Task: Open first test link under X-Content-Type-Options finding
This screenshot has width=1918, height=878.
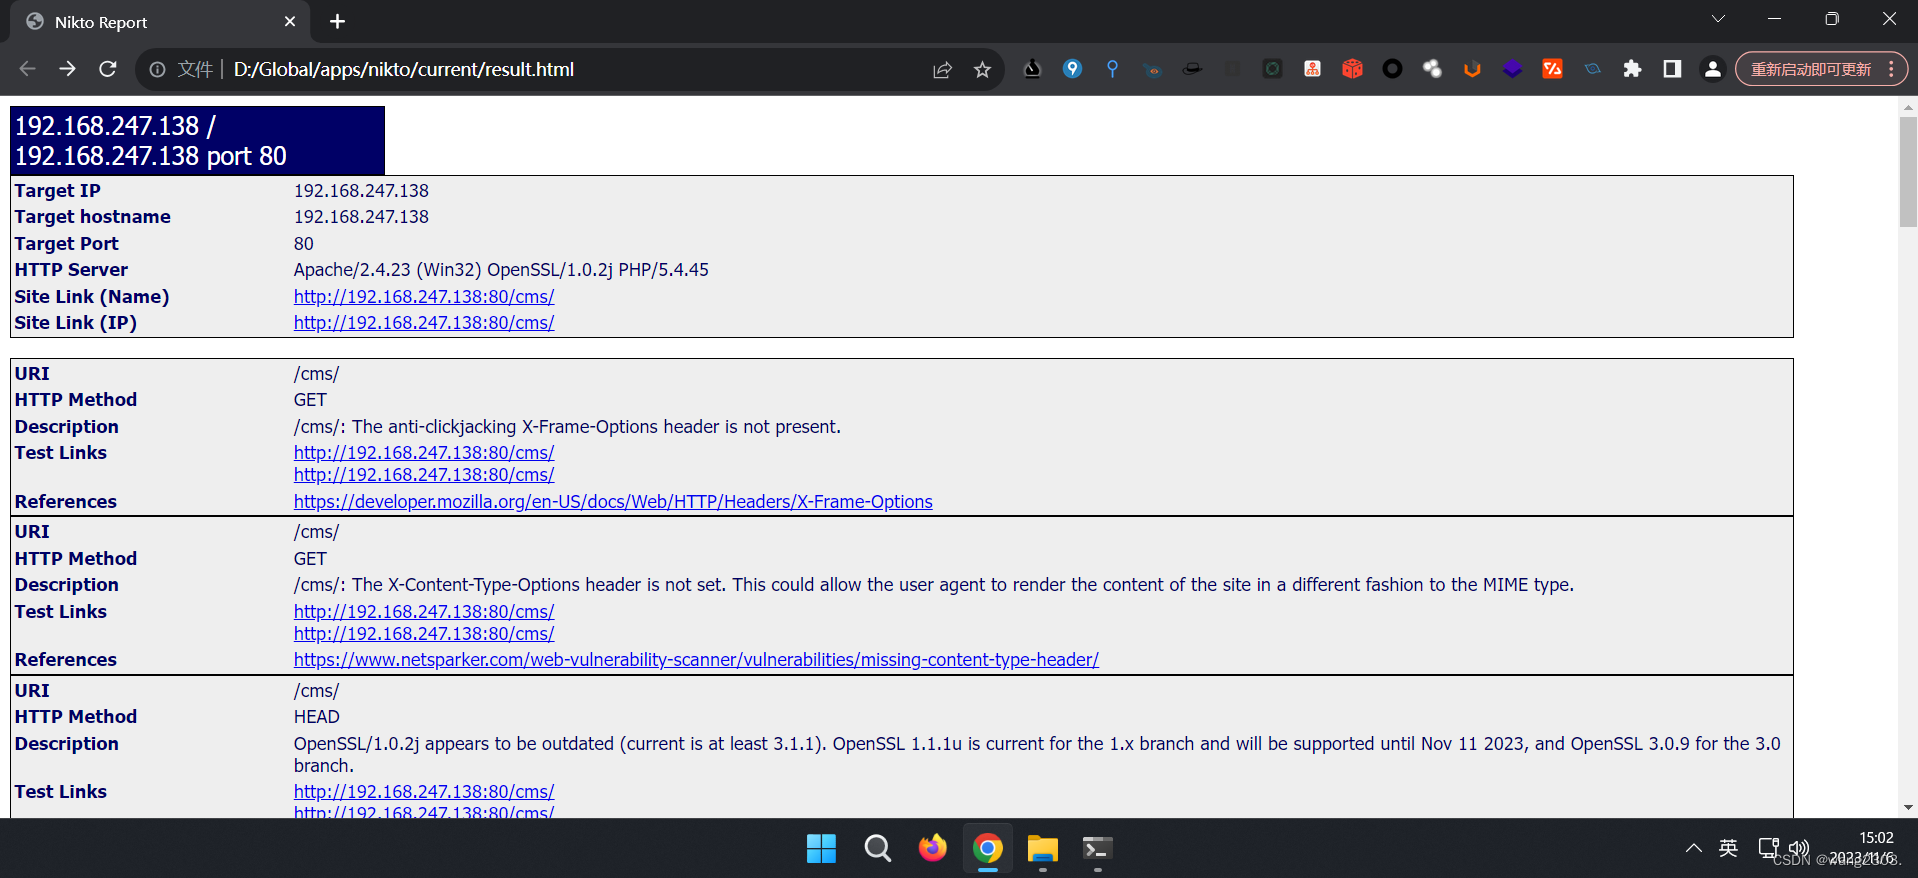Action: pyautogui.click(x=424, y=612)
